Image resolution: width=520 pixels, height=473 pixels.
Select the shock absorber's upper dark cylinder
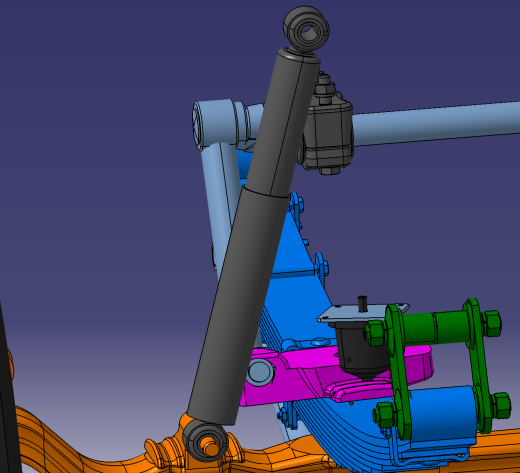[x=283, y=123]
